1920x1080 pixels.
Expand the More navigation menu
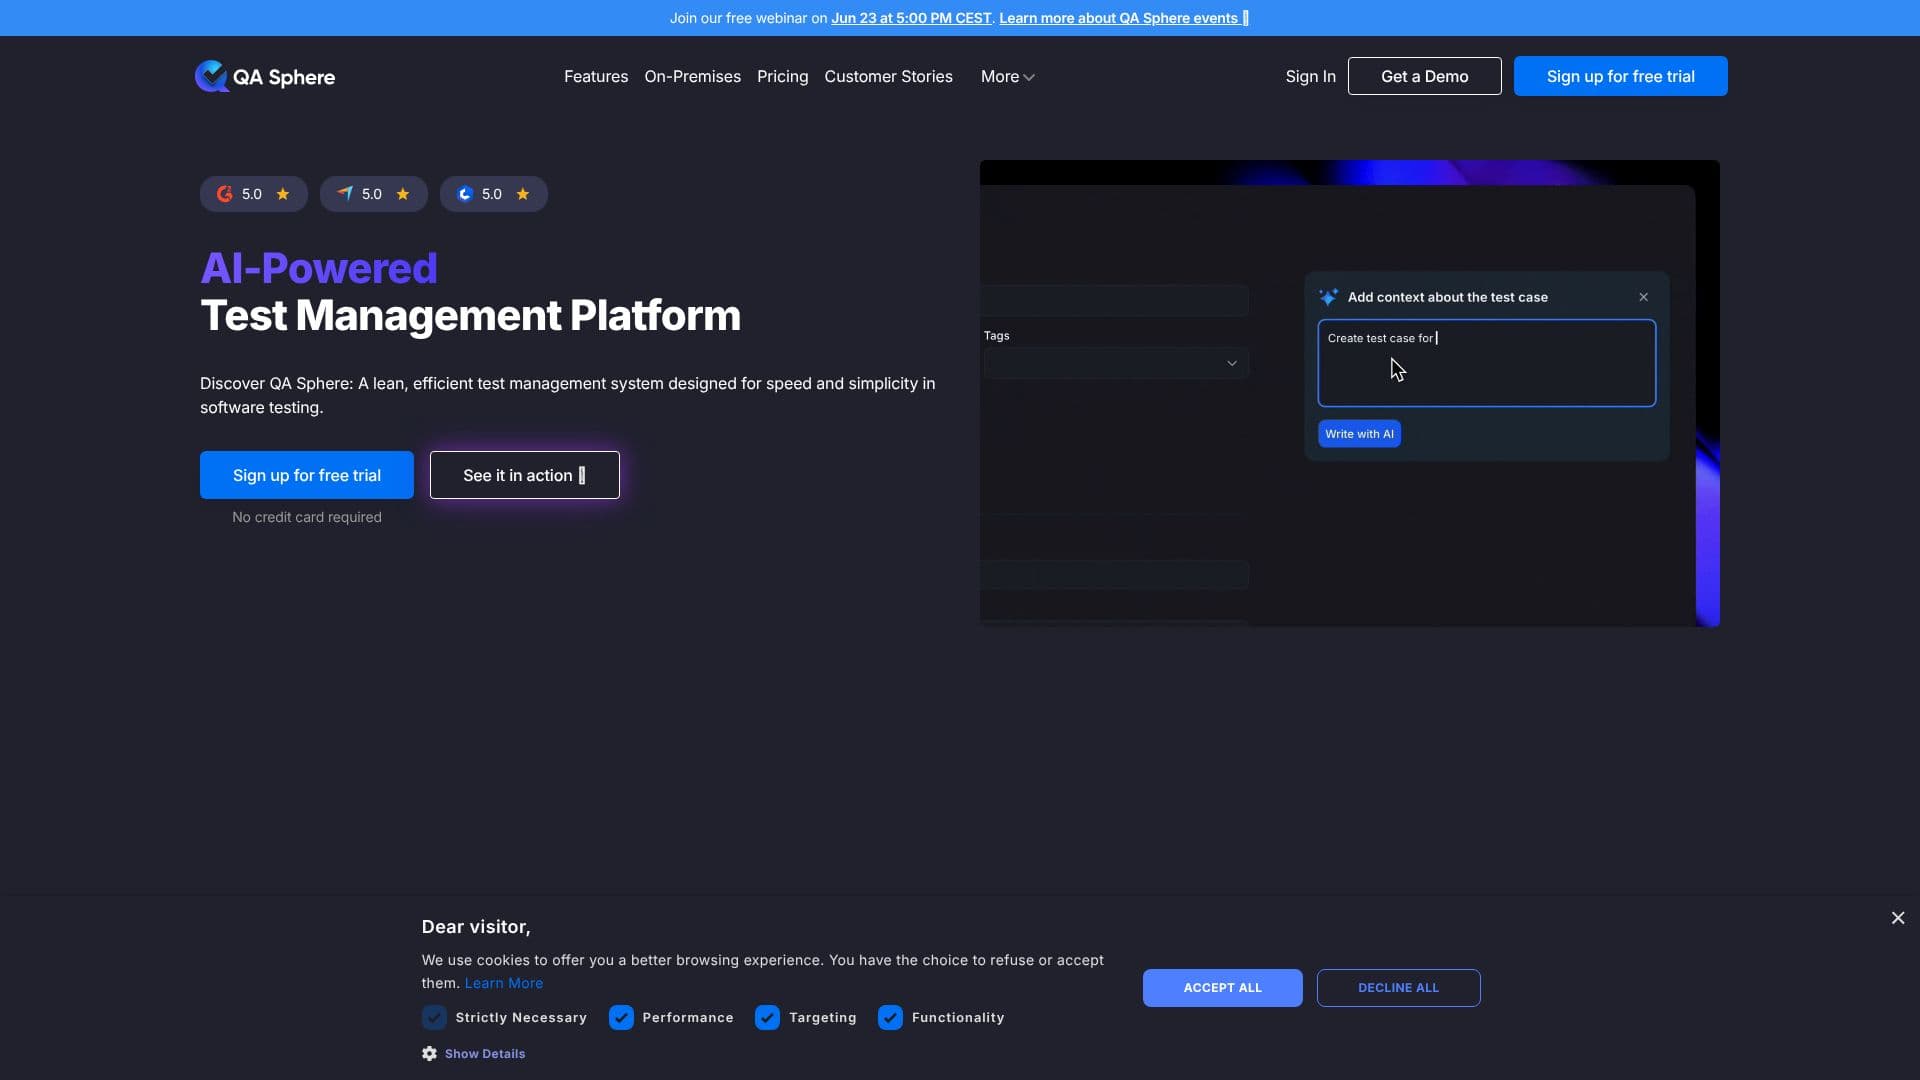pos(1007,77)
